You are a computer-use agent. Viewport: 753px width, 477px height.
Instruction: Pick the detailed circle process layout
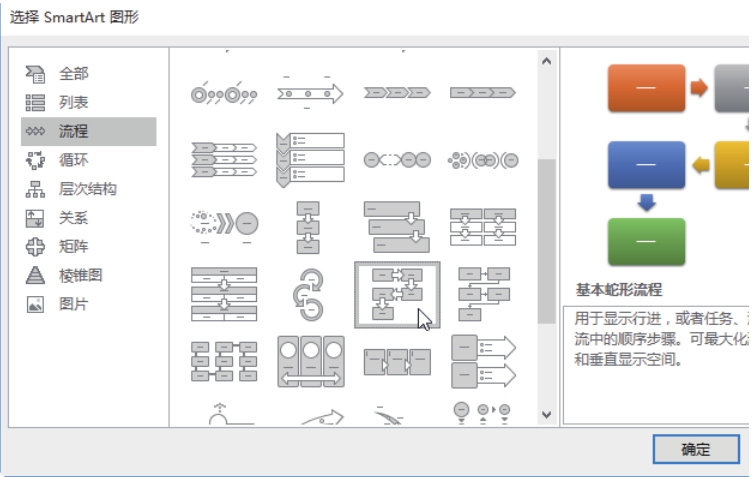coord(483,160)
